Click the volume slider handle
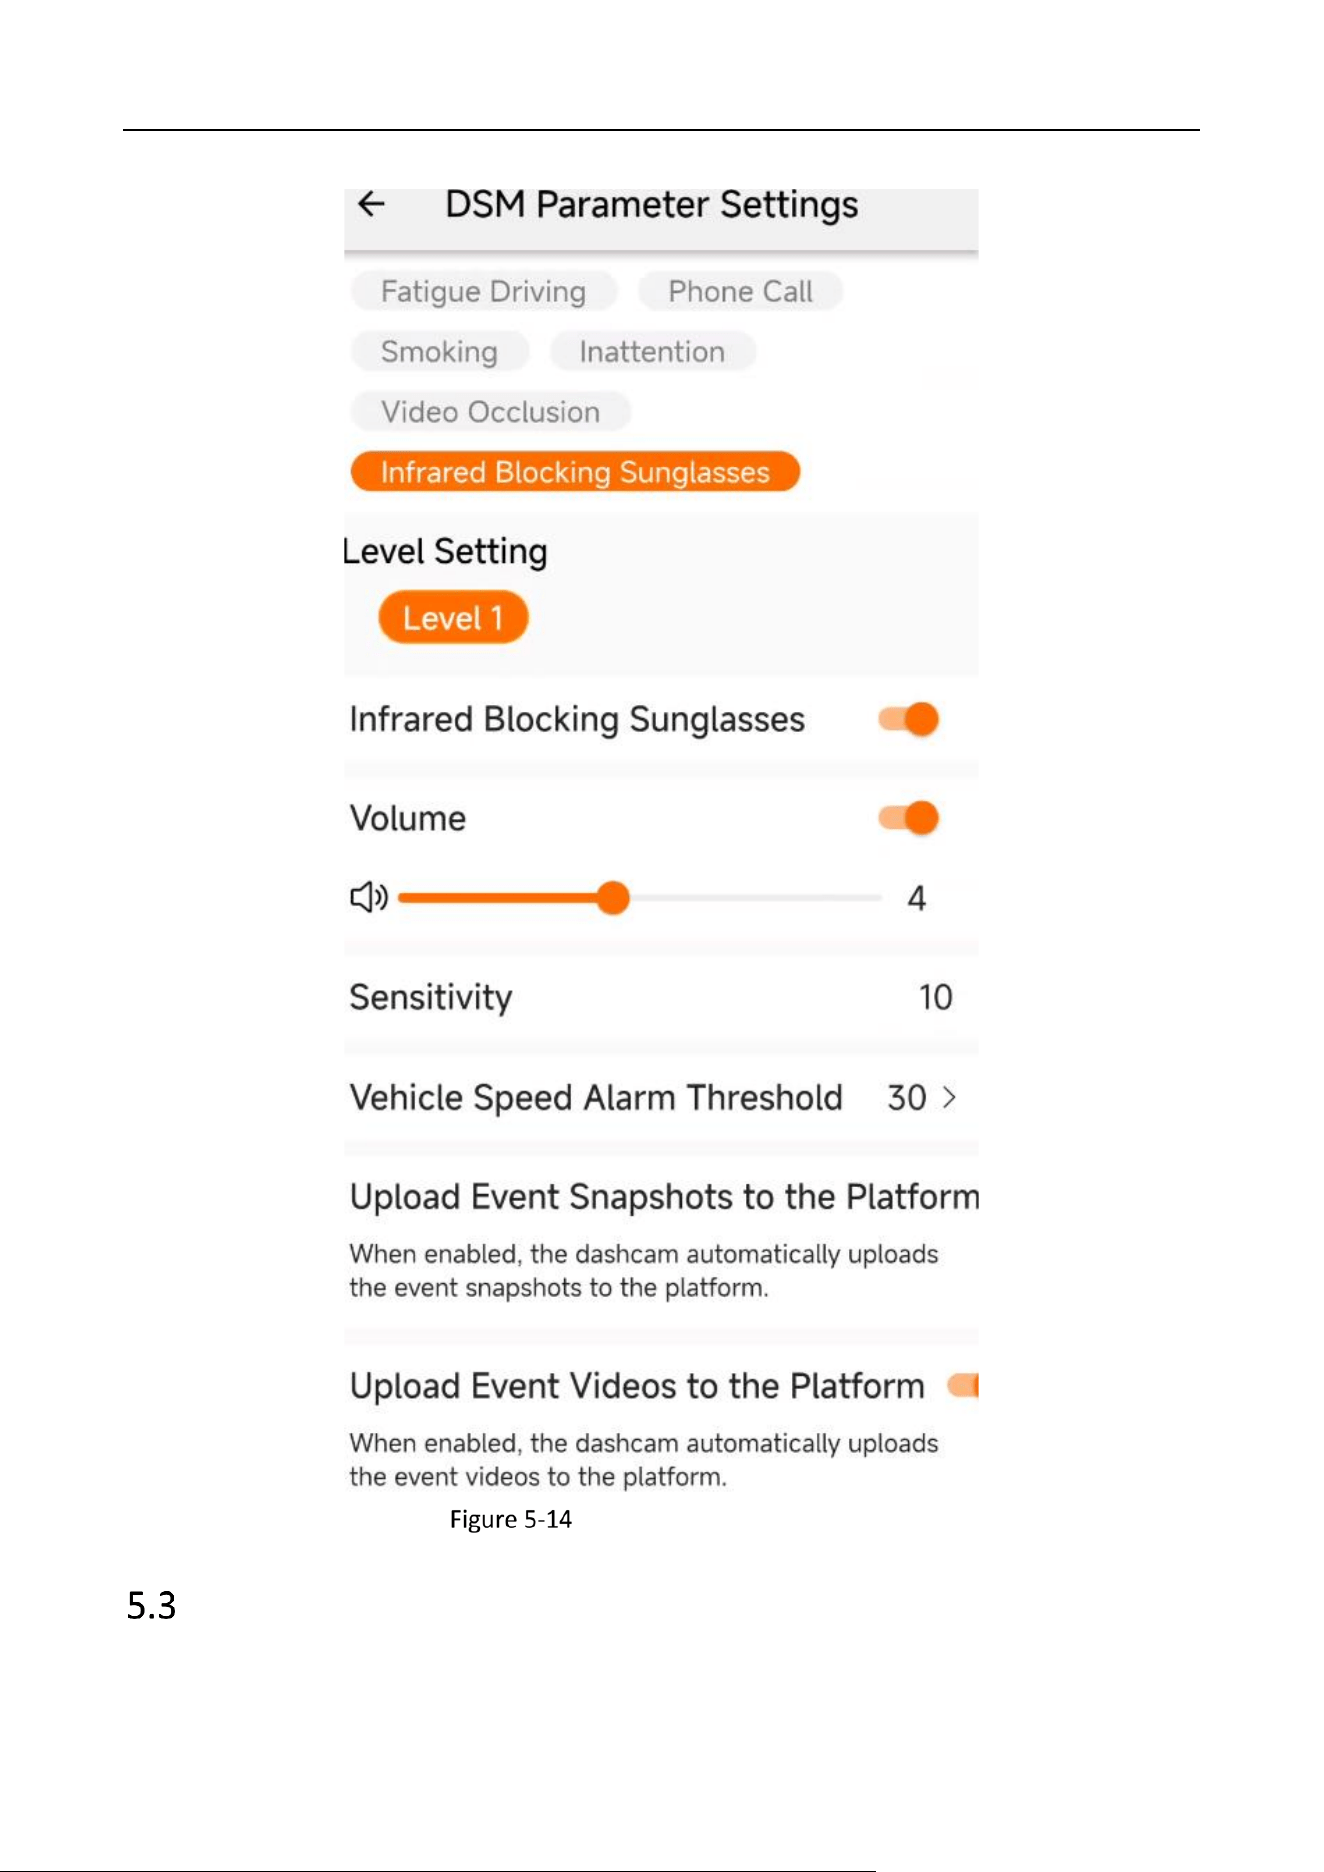1324x1872 pixels. click(x=612, y=897)
